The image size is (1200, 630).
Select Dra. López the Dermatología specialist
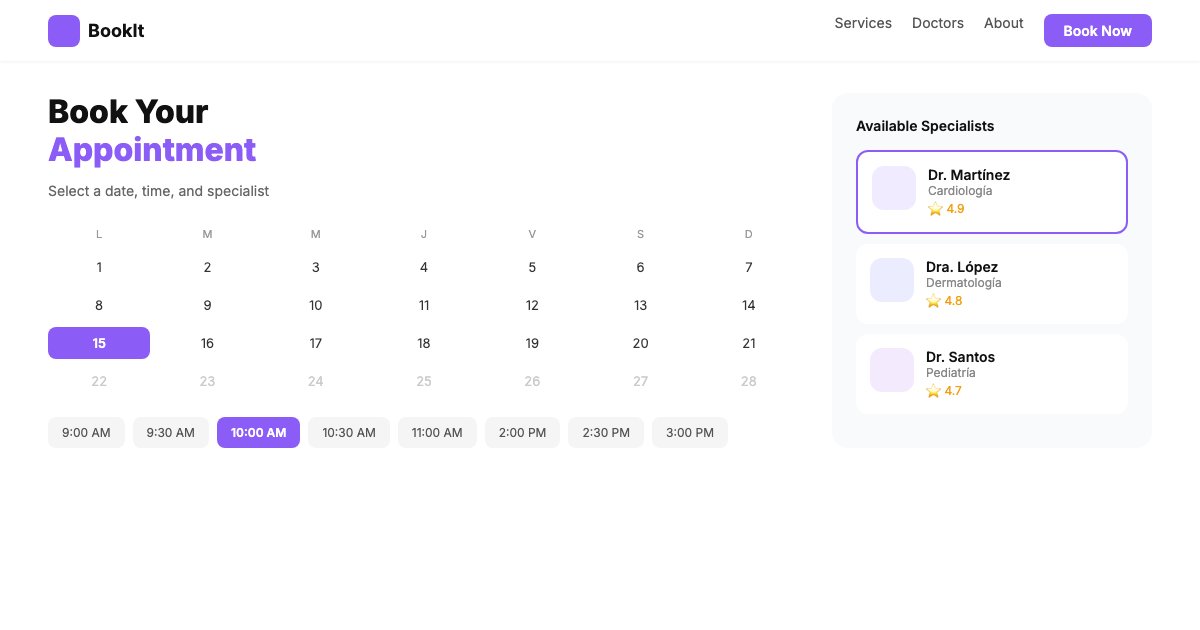click(991, 283)
